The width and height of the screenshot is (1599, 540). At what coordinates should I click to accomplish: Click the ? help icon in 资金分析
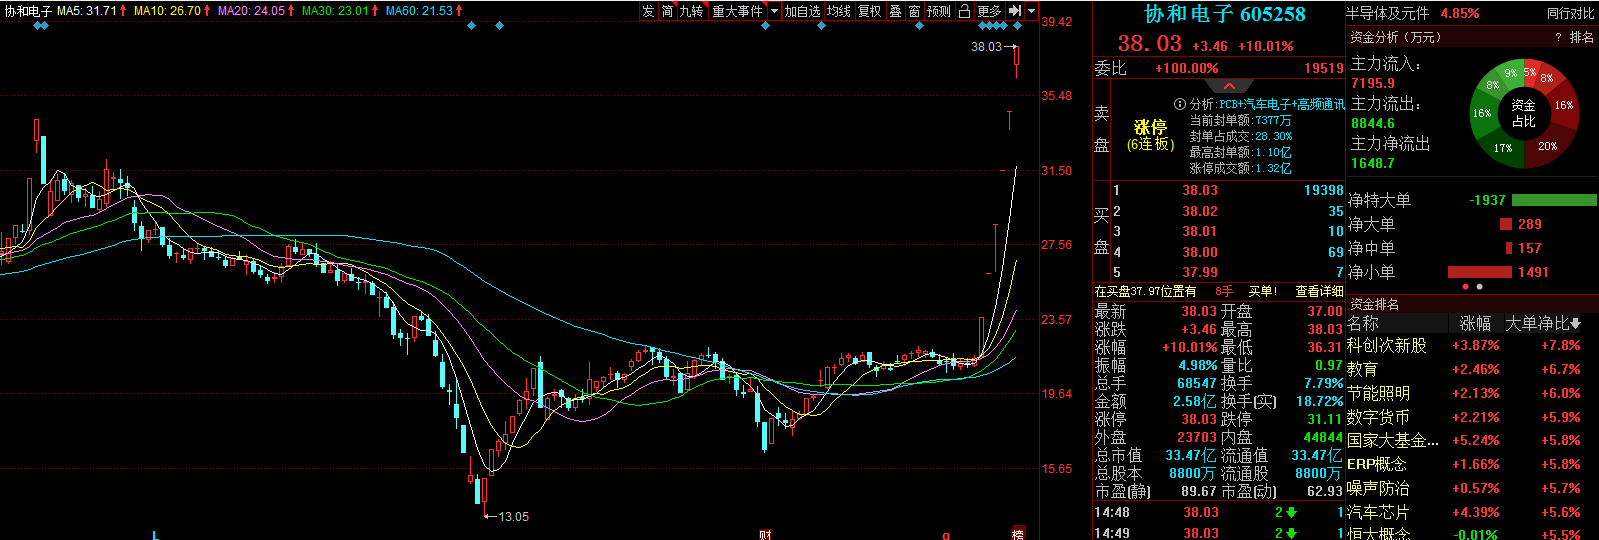pos(1558,37)
